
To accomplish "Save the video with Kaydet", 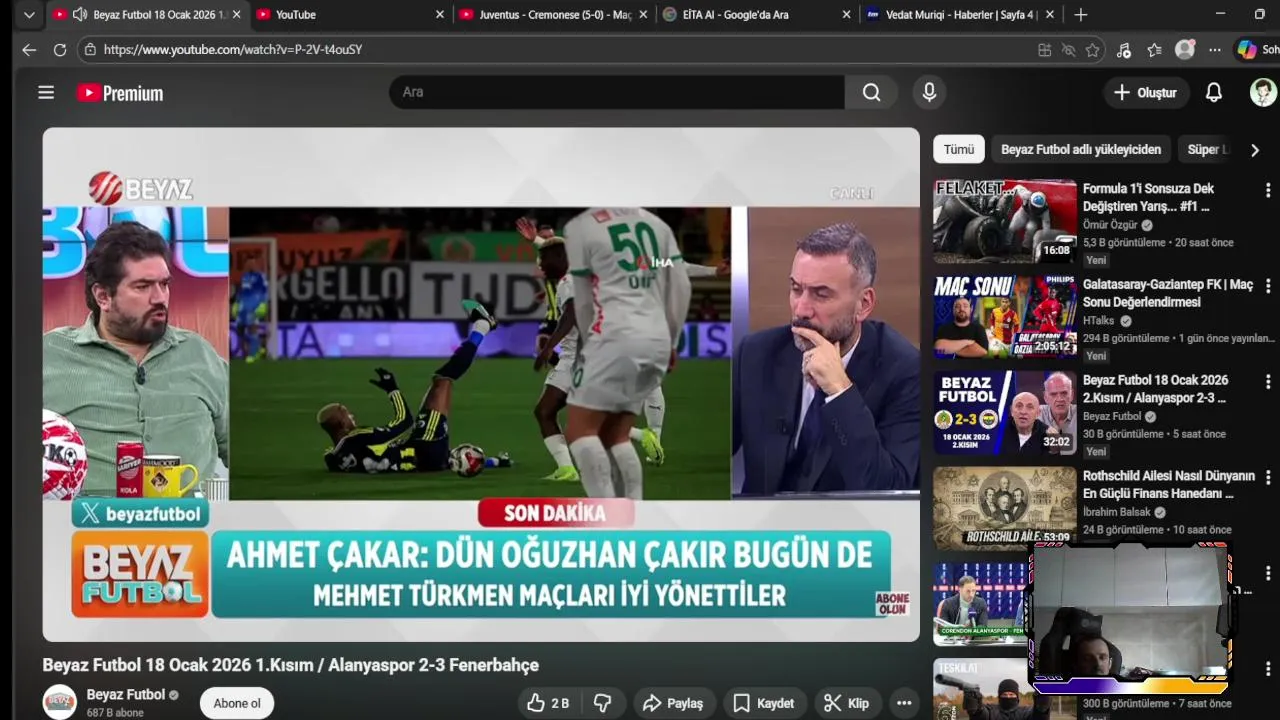I will [764, 703].
